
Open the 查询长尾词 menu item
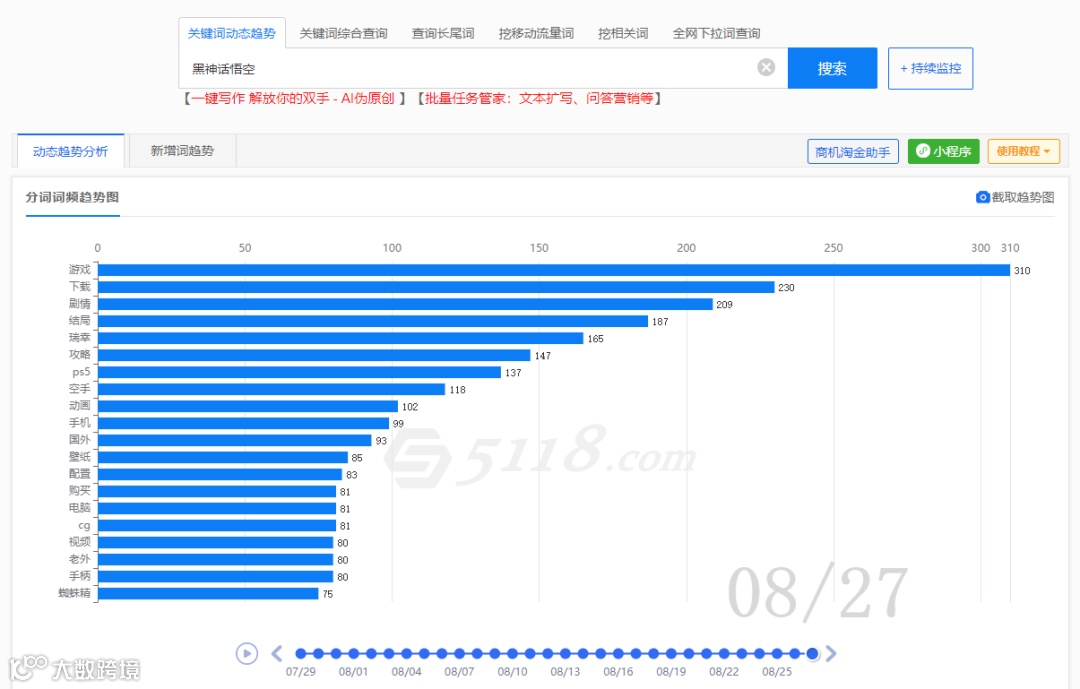[443, 32]
